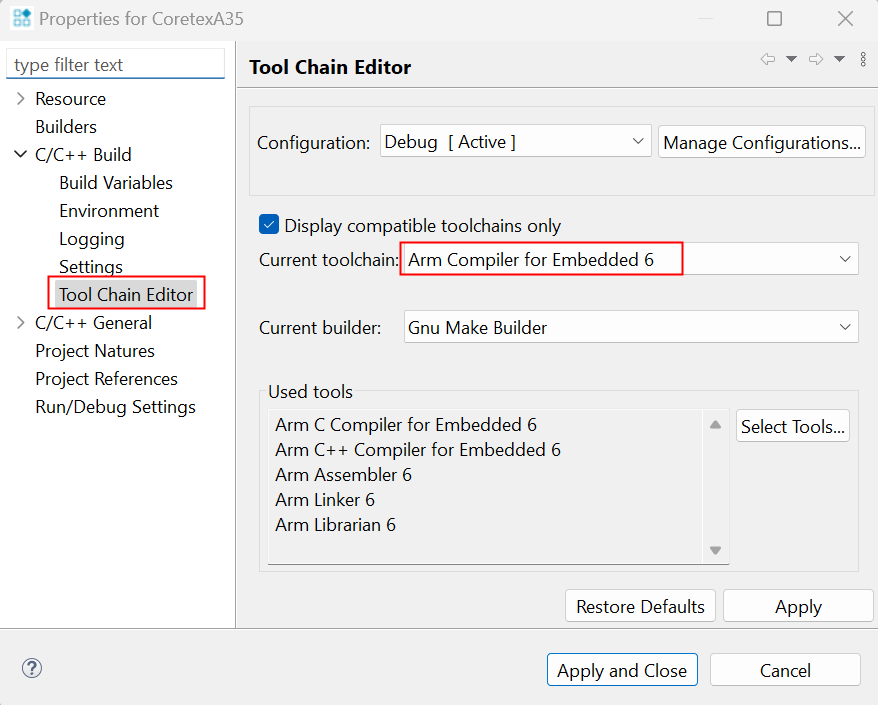Open the three-dot view menu icon

[863, 60]
